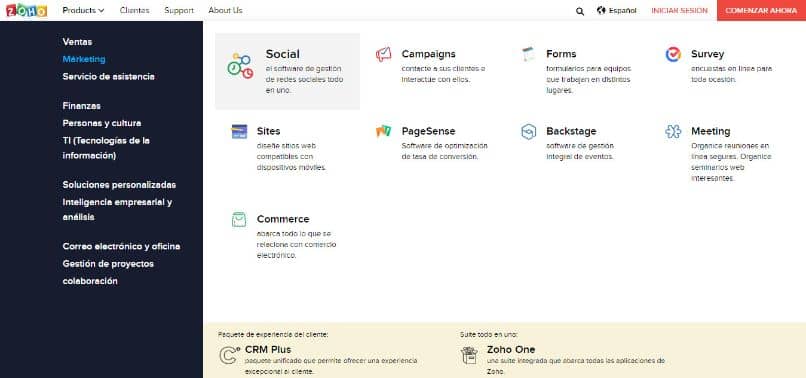The image size is (806, 378).
Task: Click 'diseñe sitios web' description
Action: click(291, 157)
